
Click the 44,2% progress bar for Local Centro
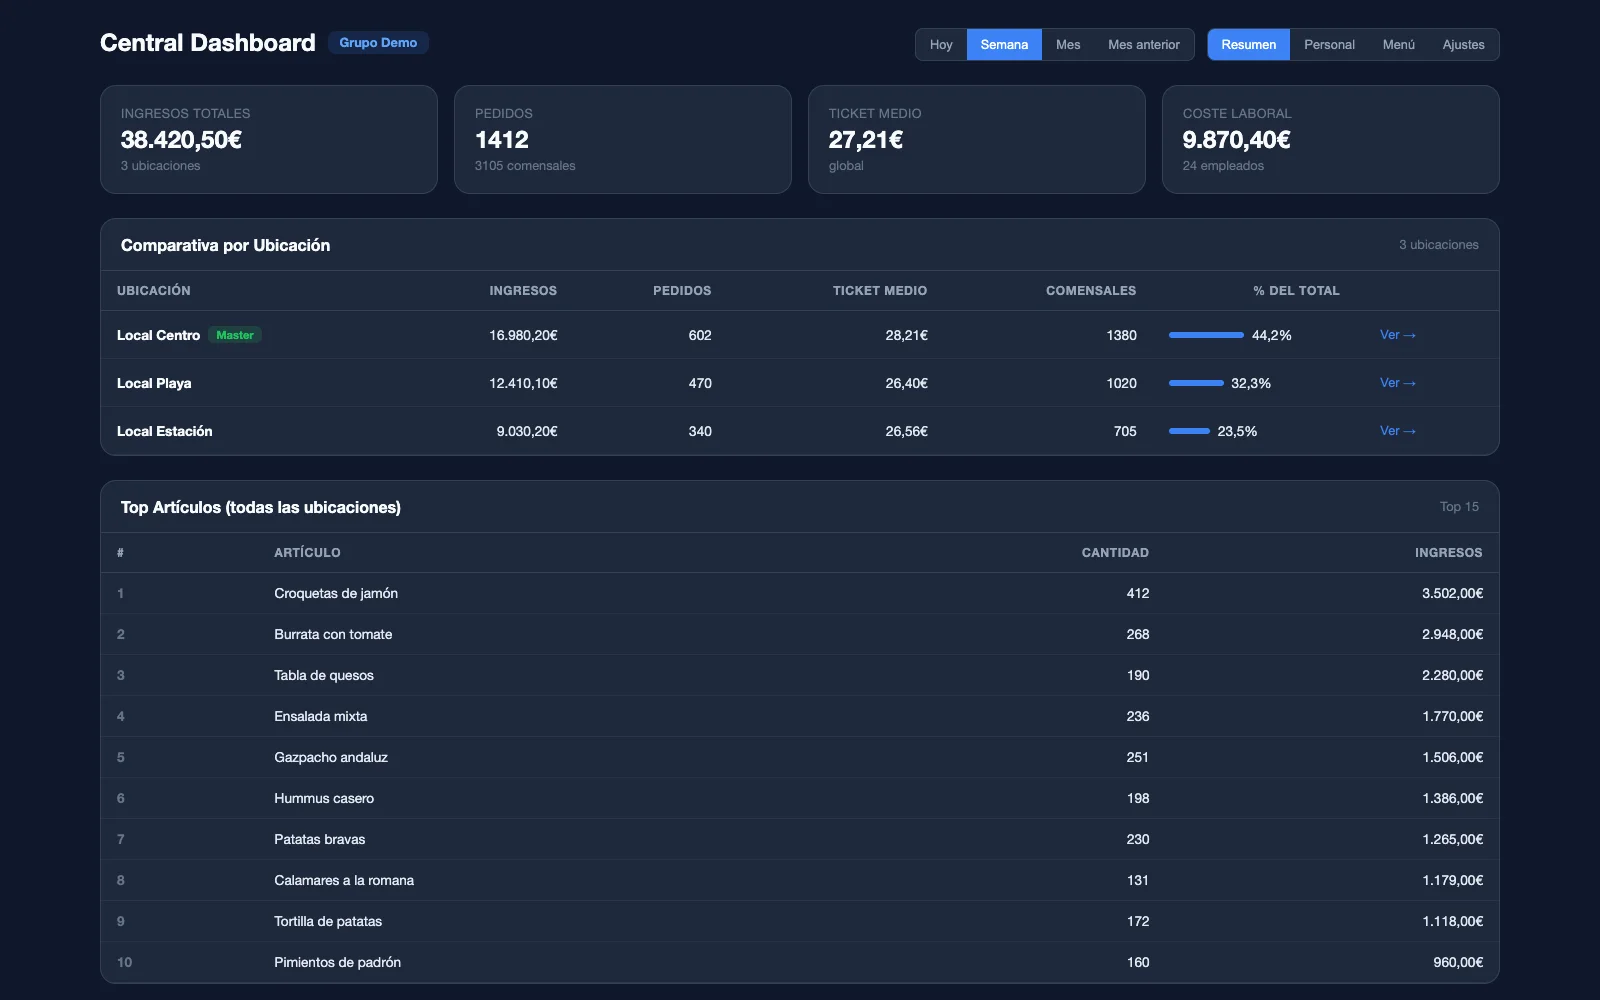click(x=1206, y=335)
